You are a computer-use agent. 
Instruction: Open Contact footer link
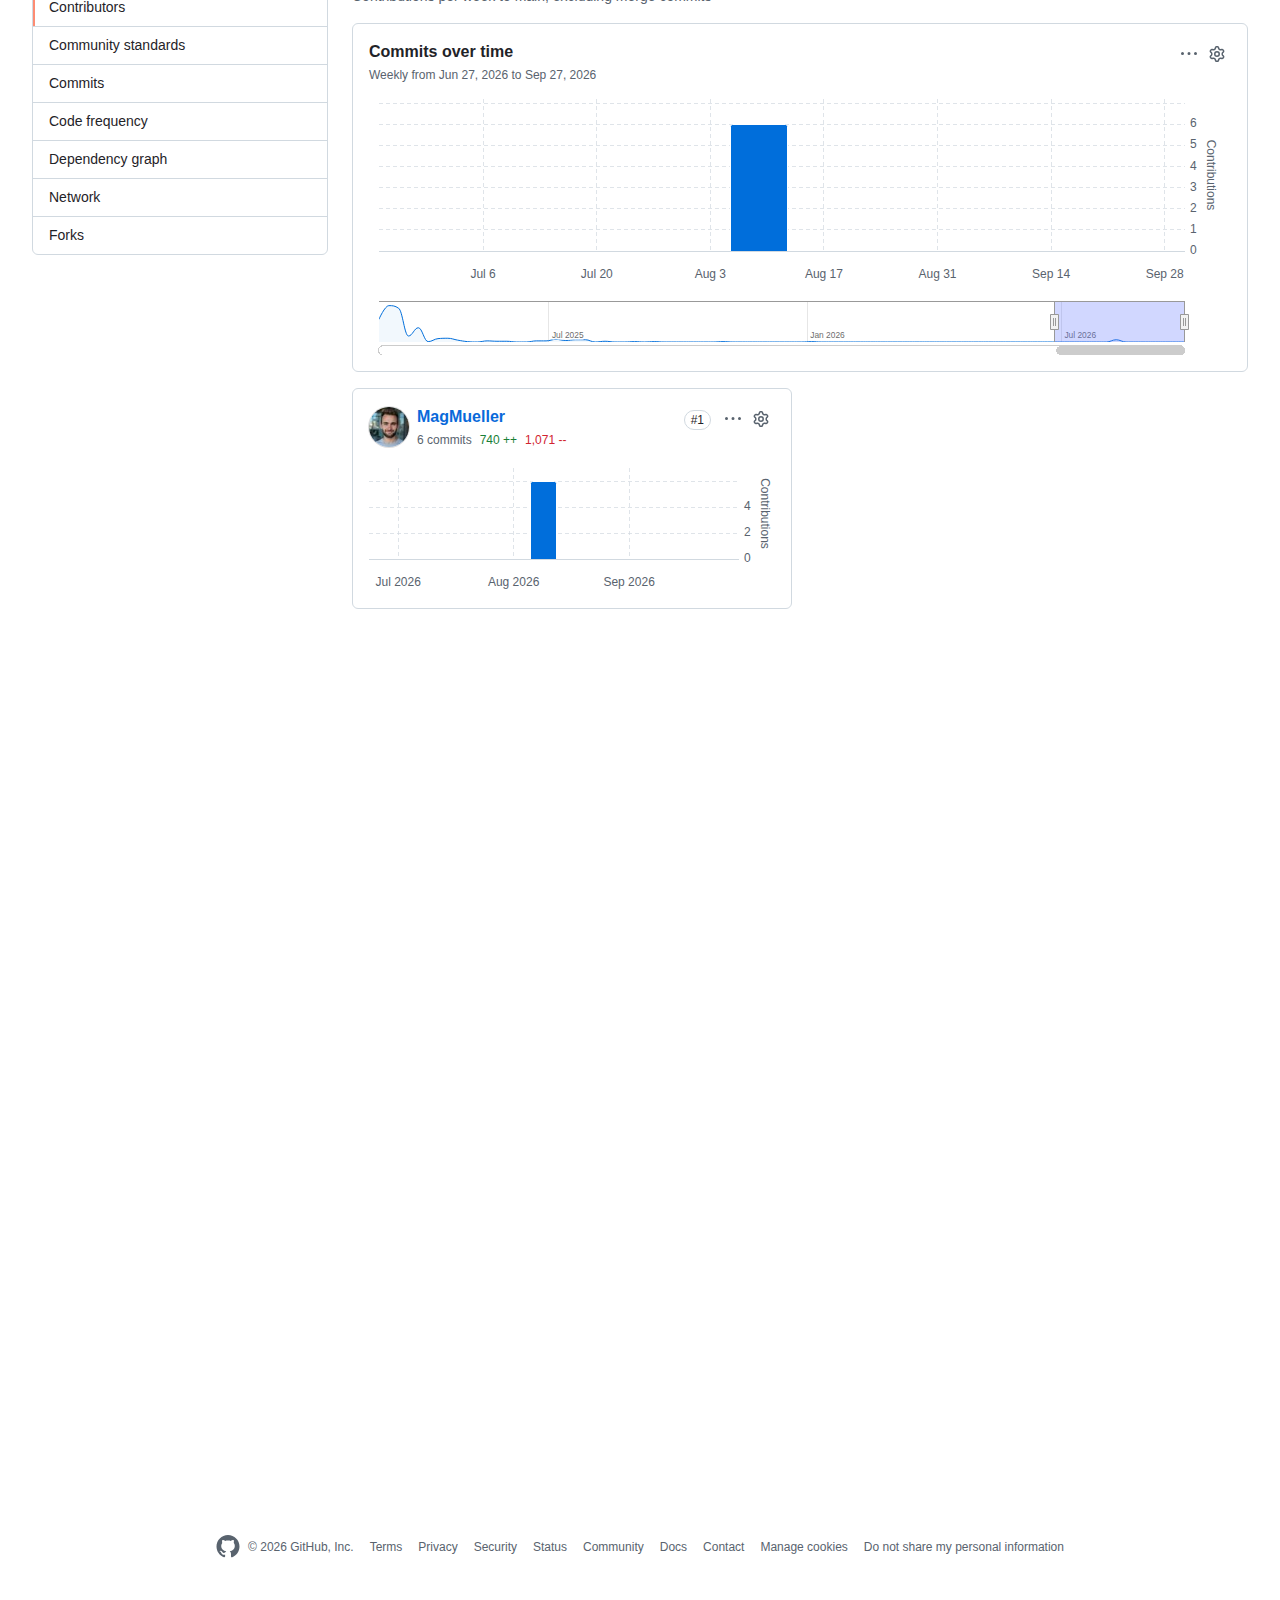tap(723, 1547)
